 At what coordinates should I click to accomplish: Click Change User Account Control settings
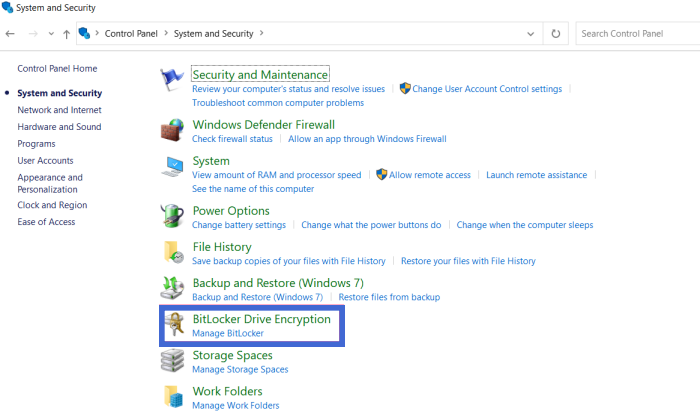pos(487,89)
